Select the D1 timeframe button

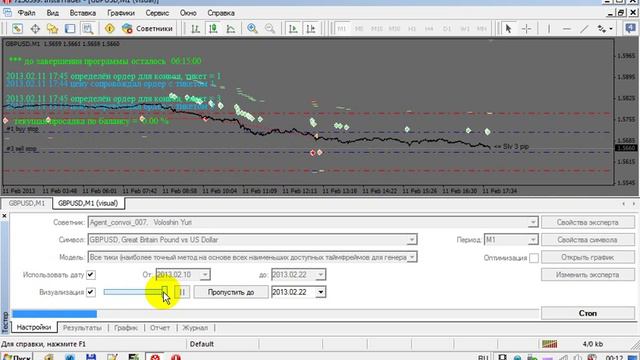(447, 29)
